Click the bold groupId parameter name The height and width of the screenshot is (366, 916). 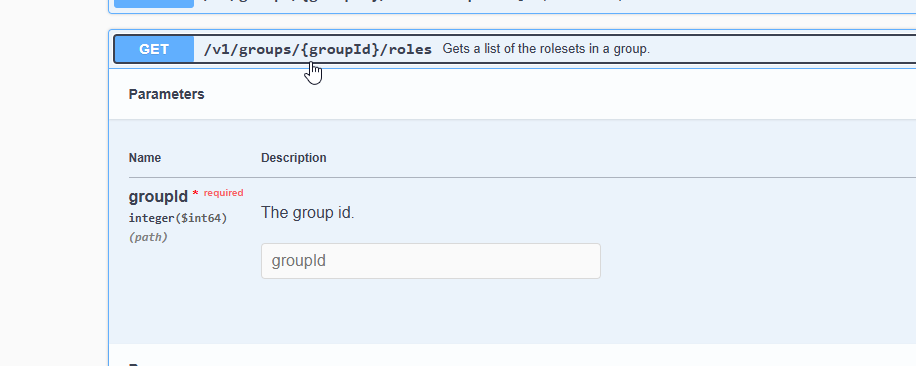pos(158,197)
